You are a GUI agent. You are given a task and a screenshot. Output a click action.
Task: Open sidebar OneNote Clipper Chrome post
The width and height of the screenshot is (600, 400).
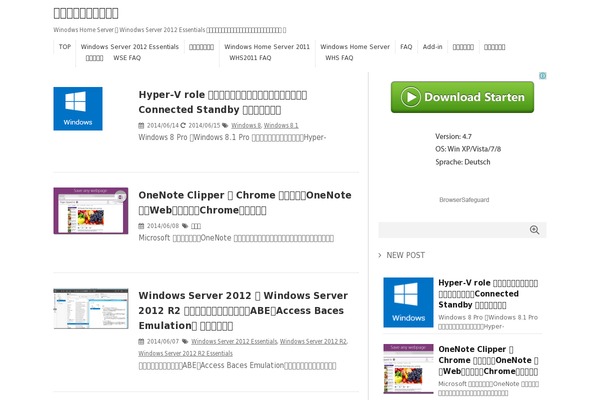[488, 360]
